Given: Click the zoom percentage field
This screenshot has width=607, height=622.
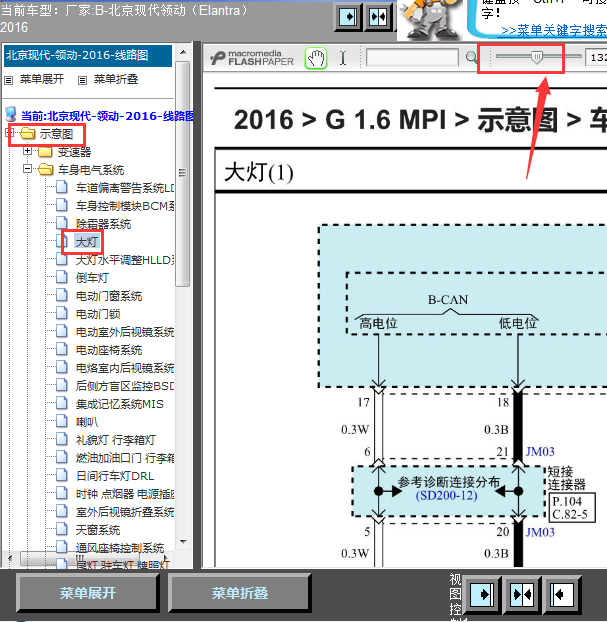Looking at the screenshot, I should point(596,58).
